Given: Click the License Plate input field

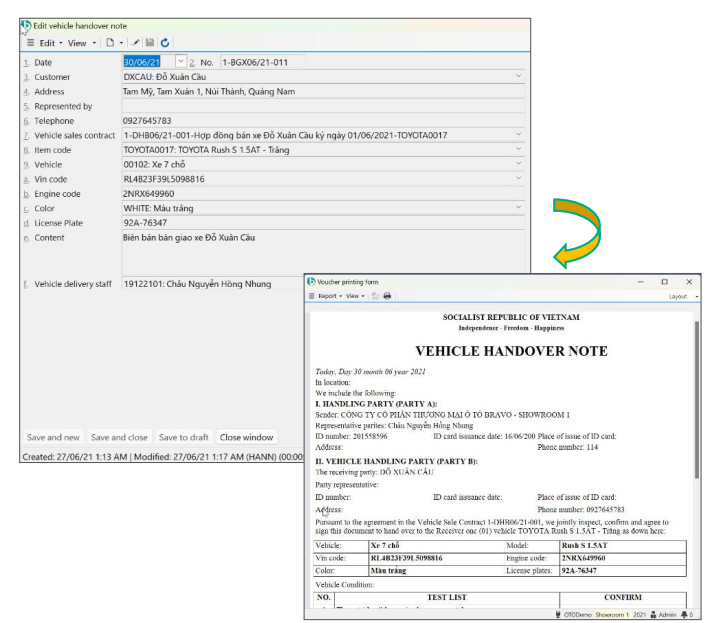Looking at the screenshot, I should (x=320, y=223).
